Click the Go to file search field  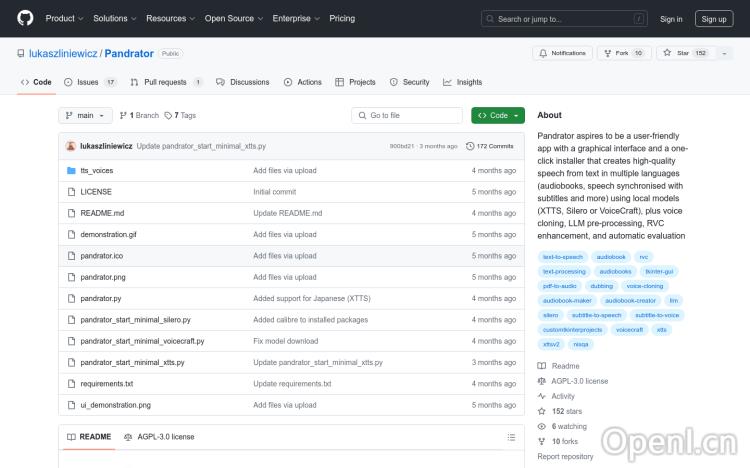pos(411,115)
